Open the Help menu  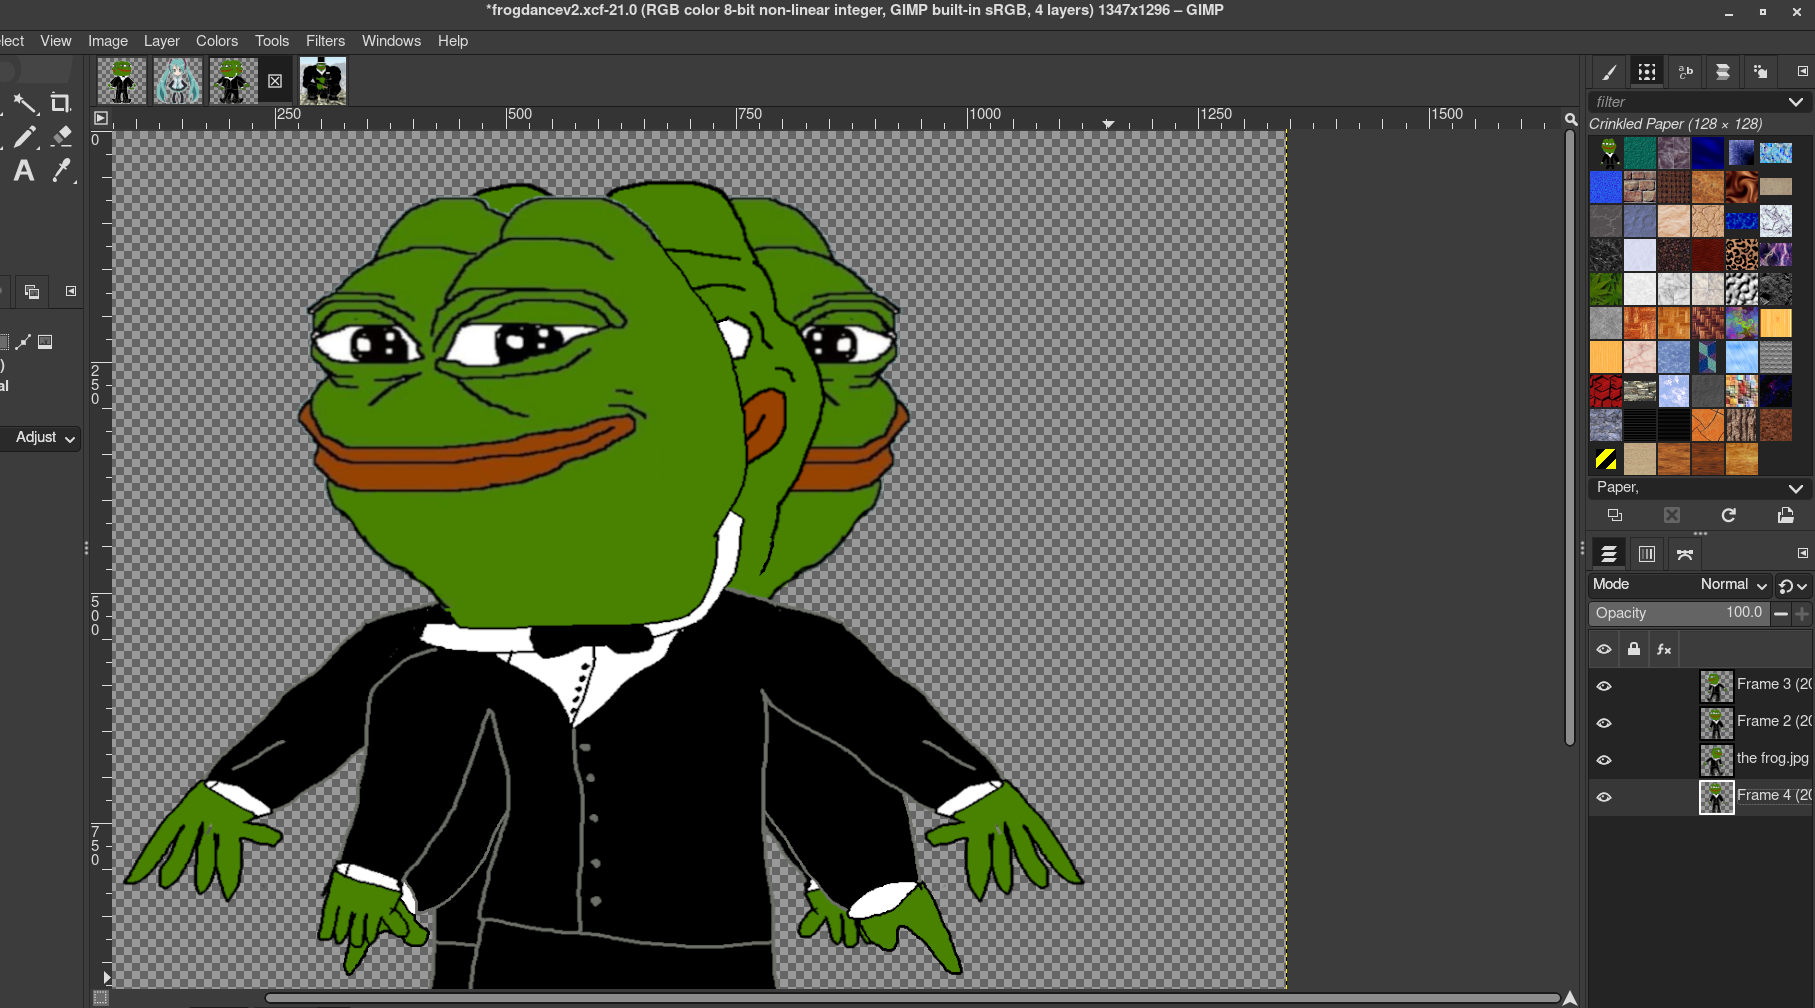click(x=453, y=41)
